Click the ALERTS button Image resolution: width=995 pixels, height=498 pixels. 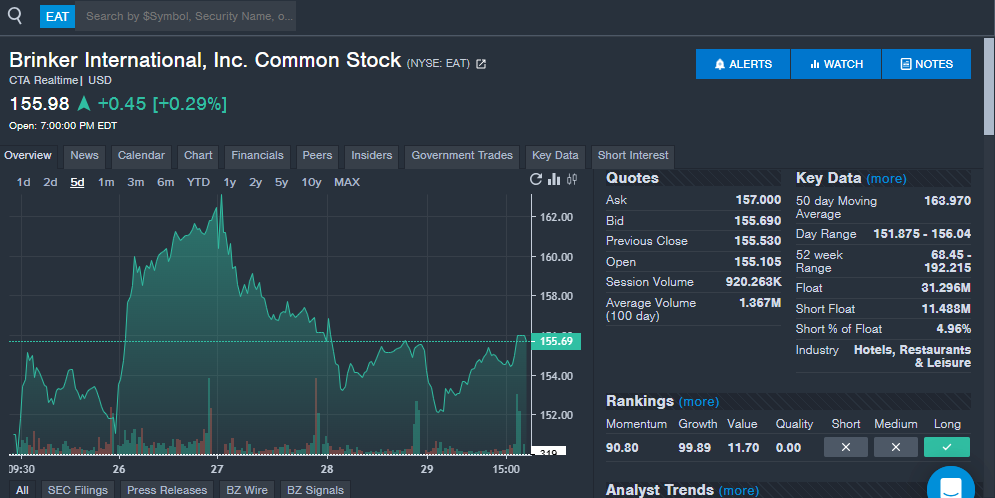tap(743, 64)
